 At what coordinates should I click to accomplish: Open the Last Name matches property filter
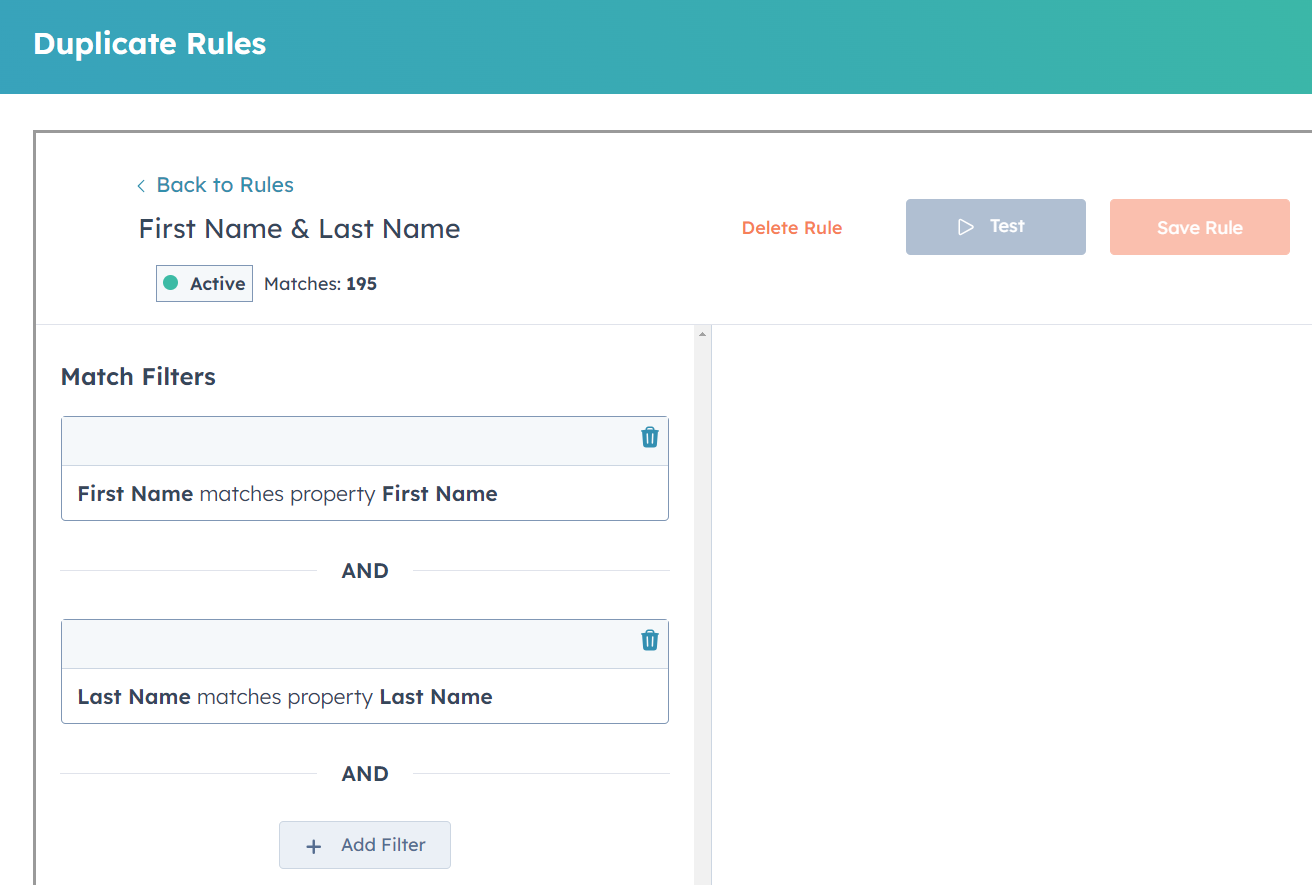tap(285, 697)
